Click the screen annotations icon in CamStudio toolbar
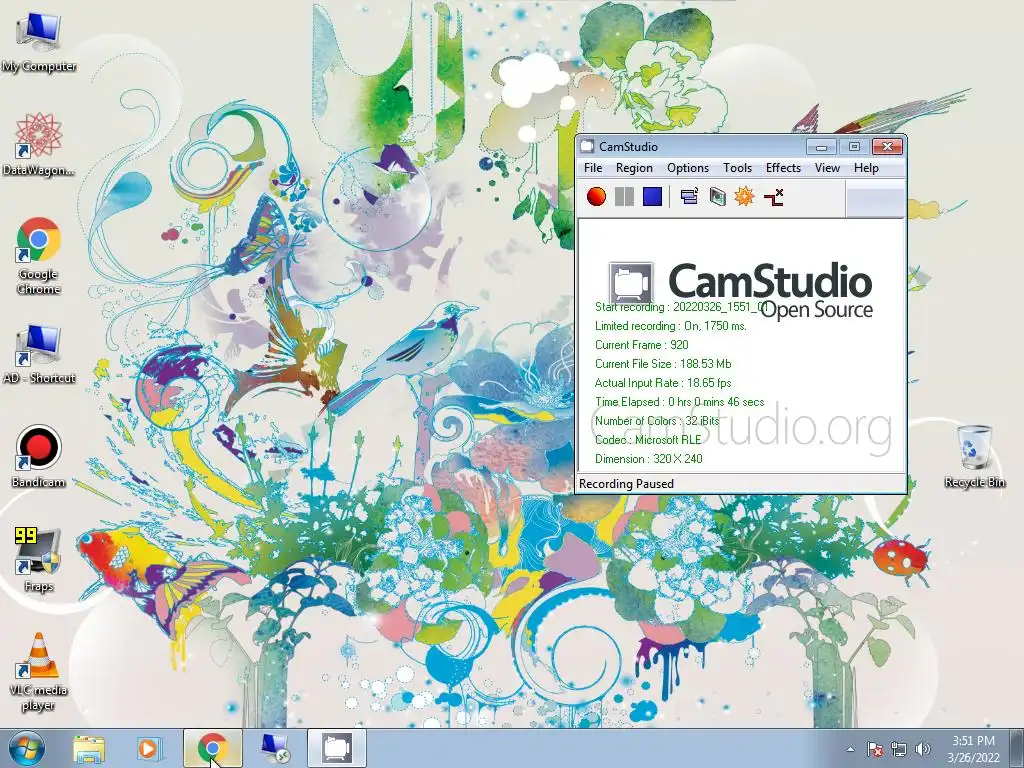Image resolution: width=1024 pixels, height=768 pixels. [717, 197]
